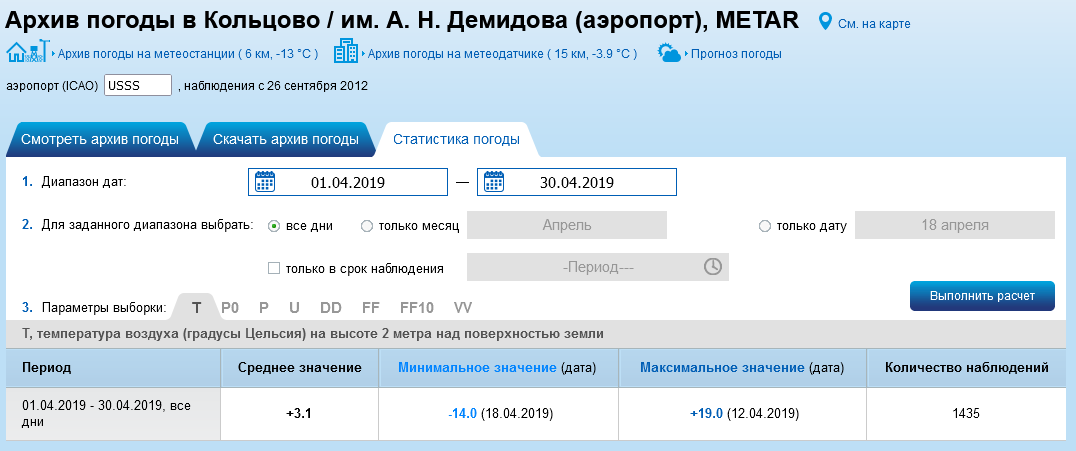The height and width of the screenshot is (451, 1076).
Task: Switch to 'Смотреть архив погоды' tab
Action: [x=99, y=139]
